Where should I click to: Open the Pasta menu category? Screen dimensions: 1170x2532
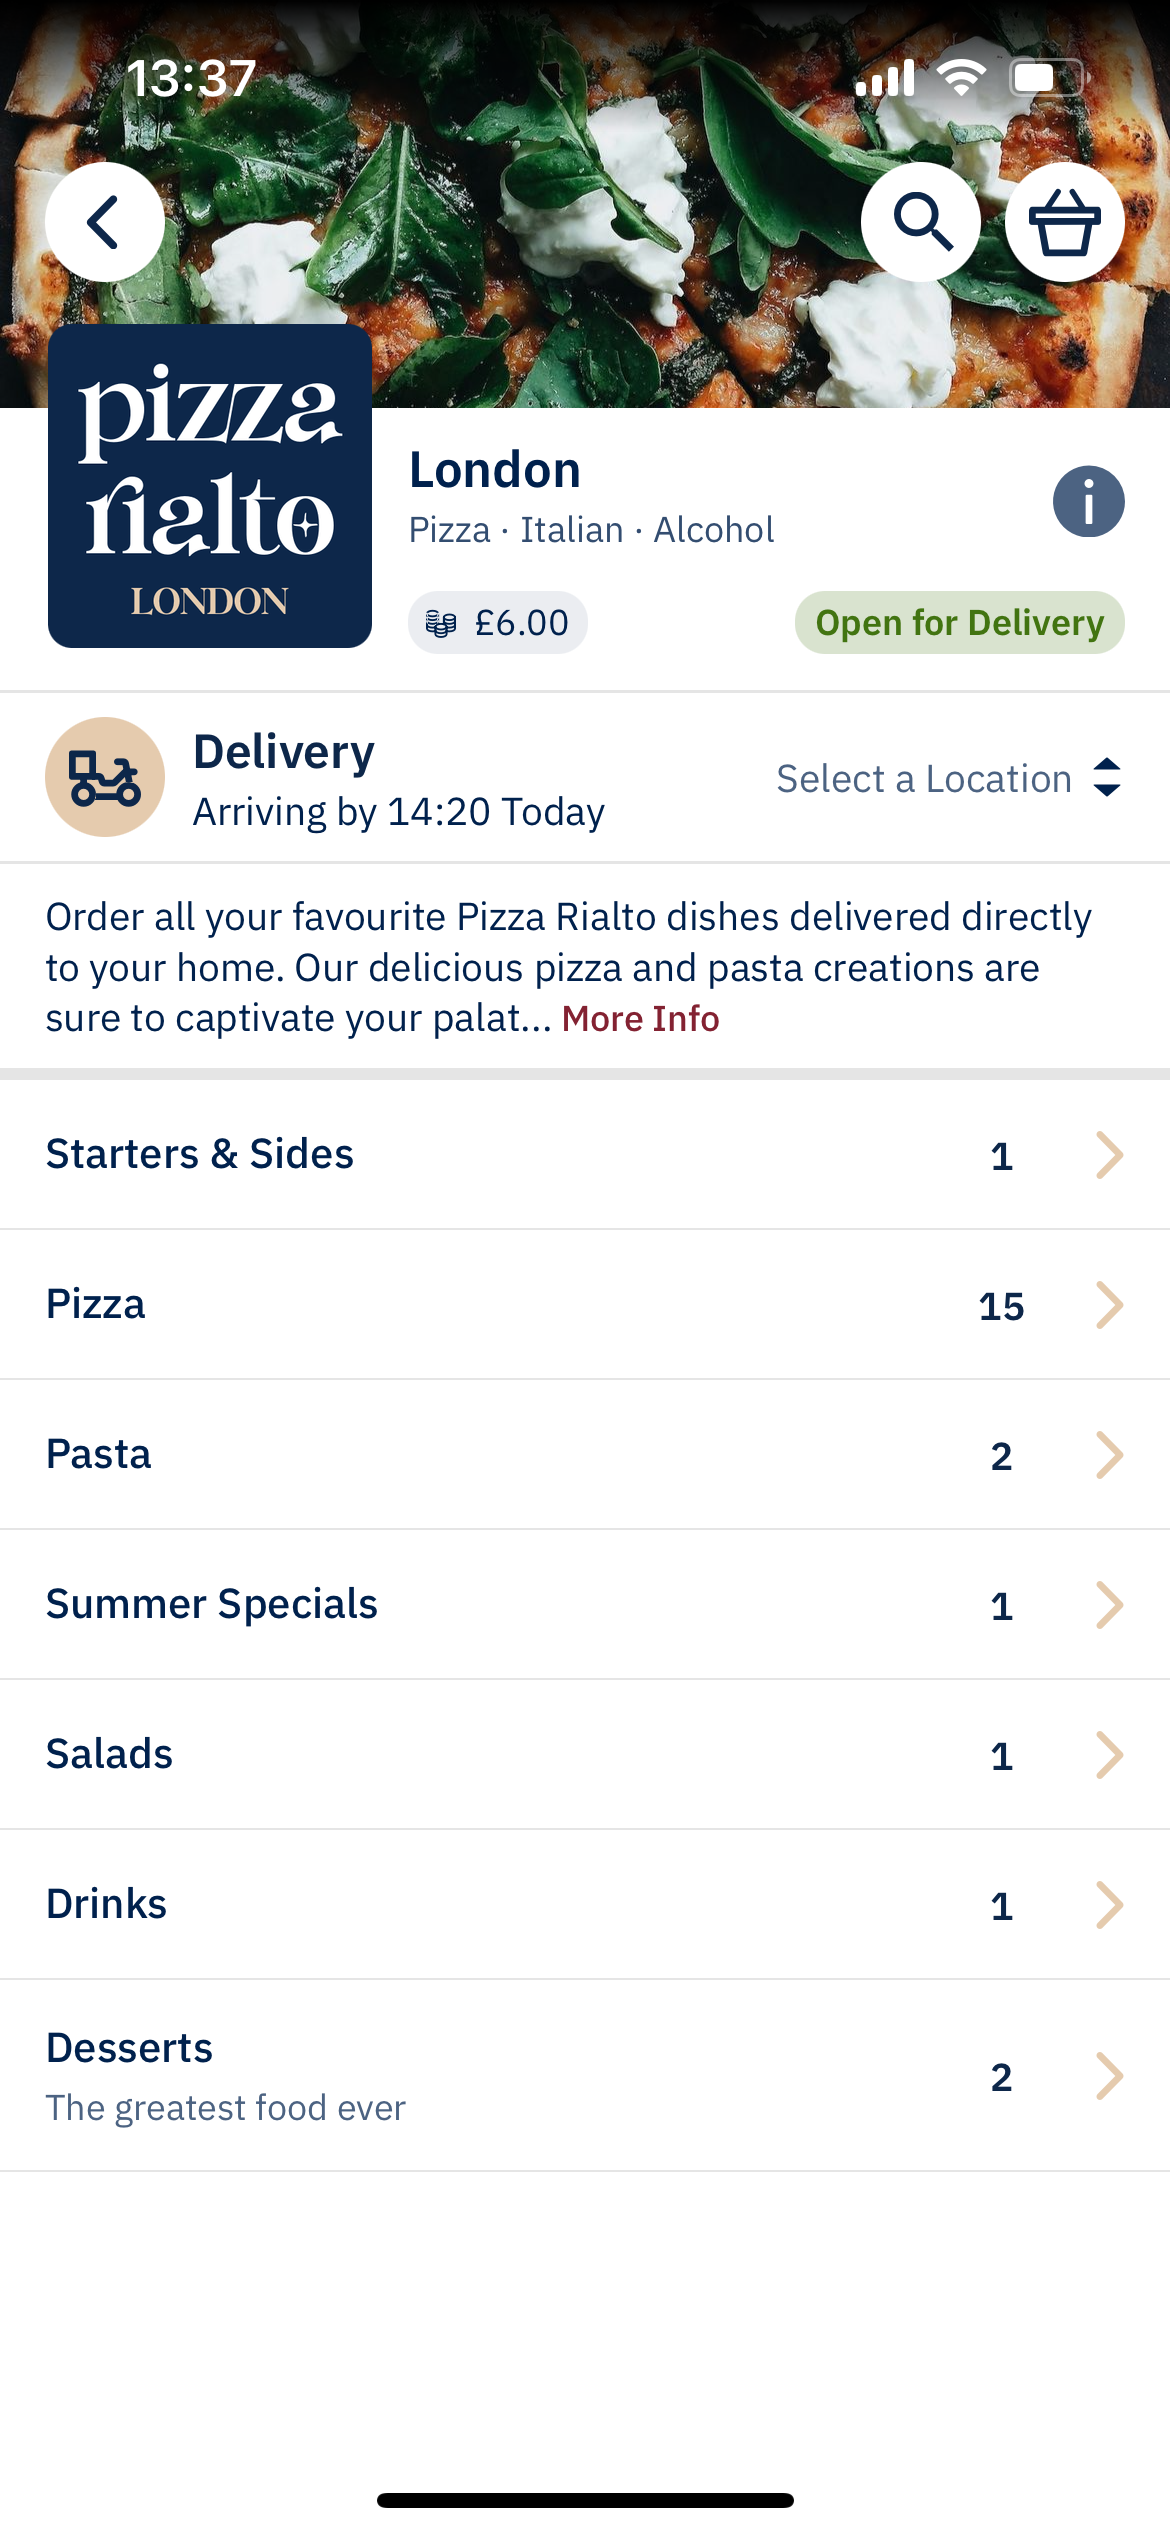coord(99,1455)
